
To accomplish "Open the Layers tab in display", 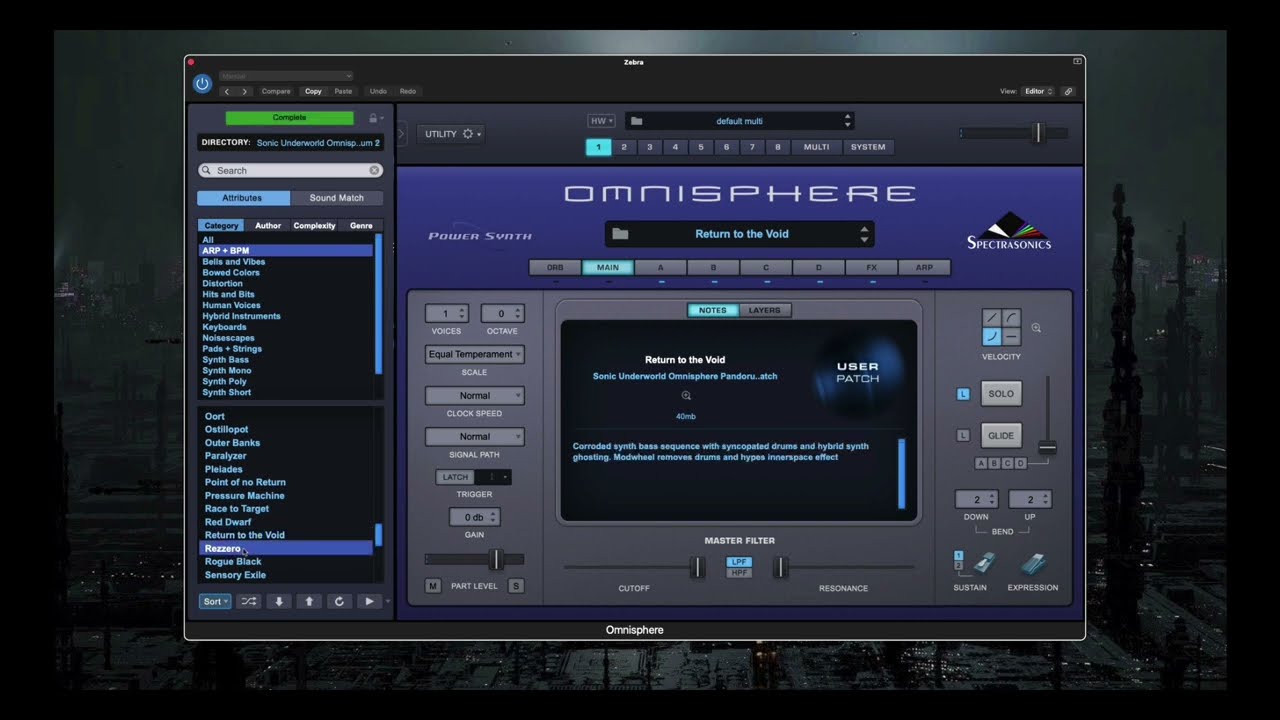I will click(x=765, y=310).
